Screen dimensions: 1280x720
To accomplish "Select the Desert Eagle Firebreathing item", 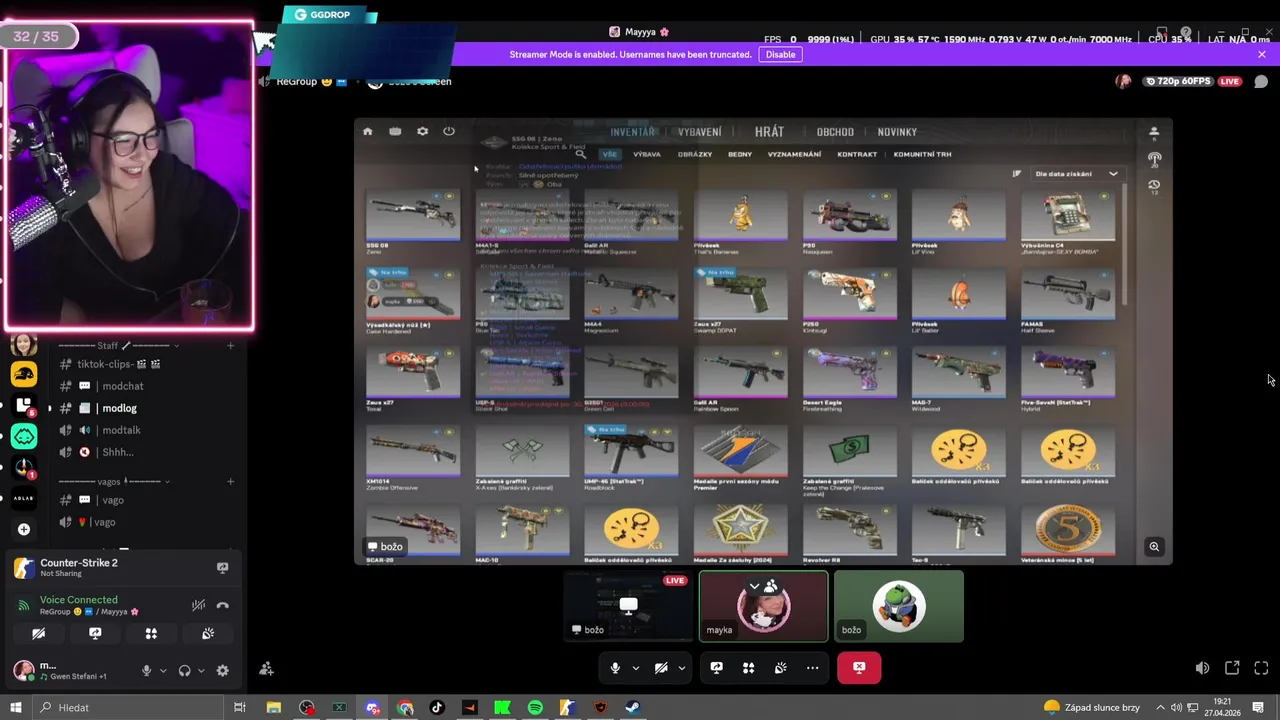I will click(x=849, y=372).
